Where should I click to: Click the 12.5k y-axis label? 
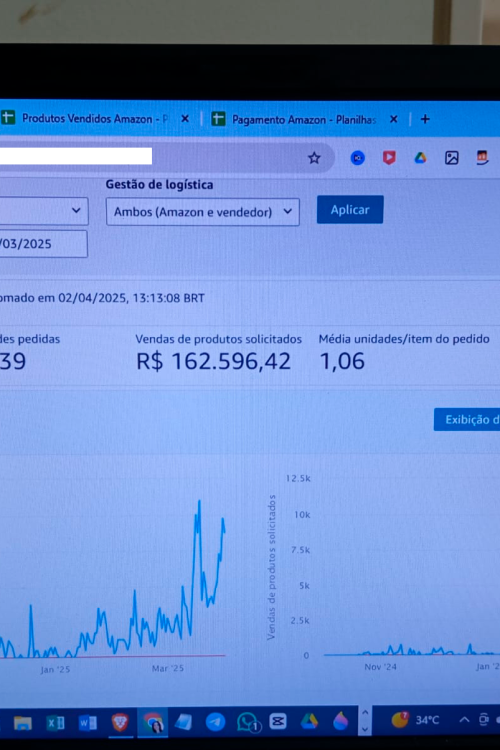click(x=298, y=478)
